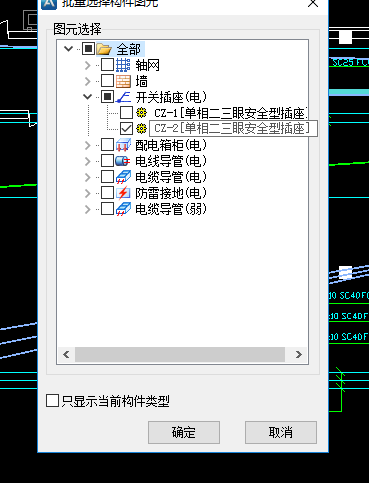Click the application logo in title bar
Viewport: 369px width, 483px height.
pos(49,3)
